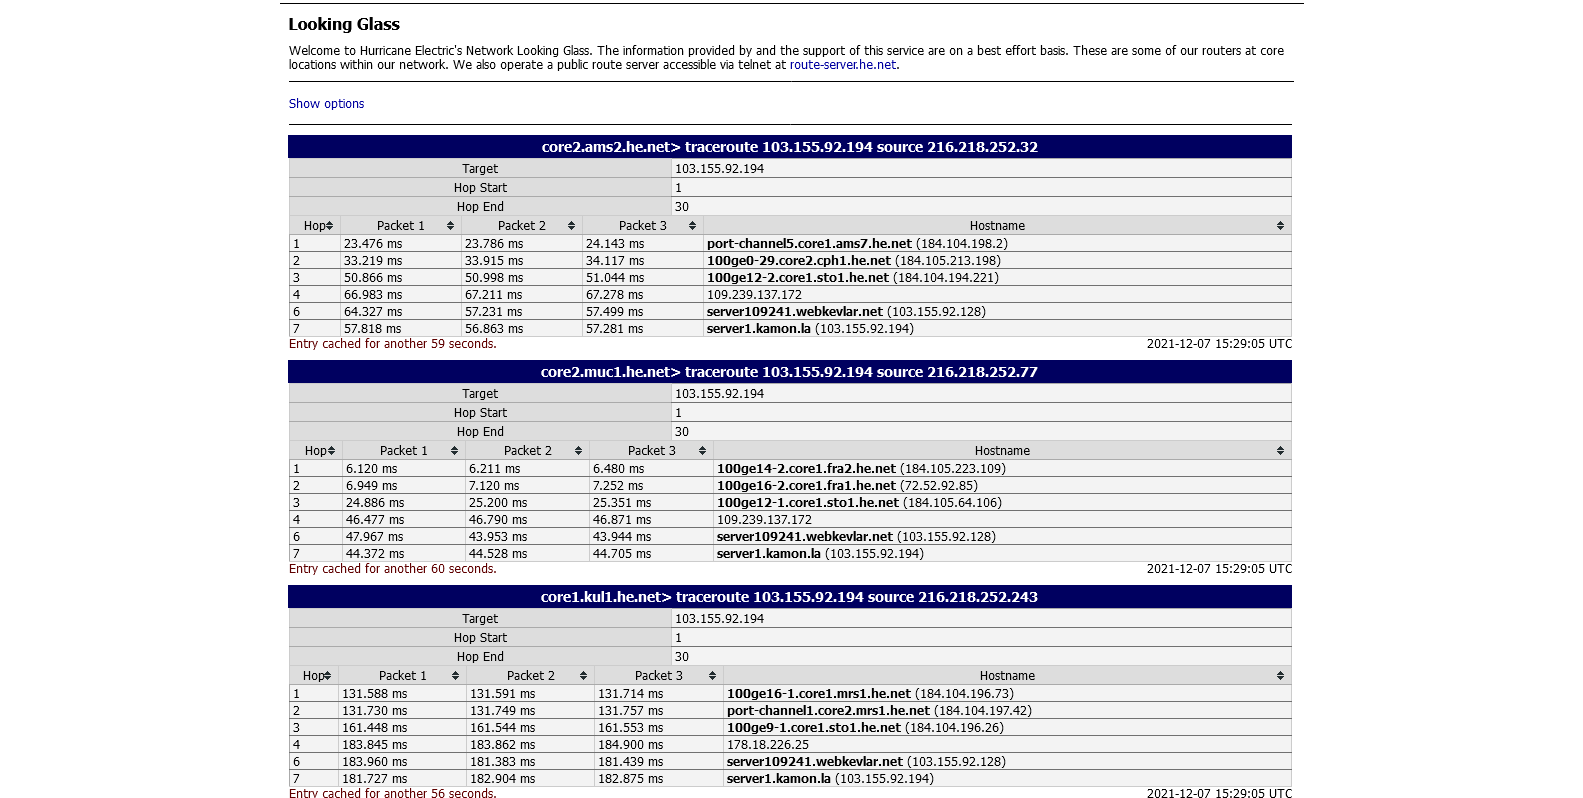The width and height of the screenshot is (1583, 798).
Task: Sort kul1 table by Hostname arrows
Action: (1280, 676)
